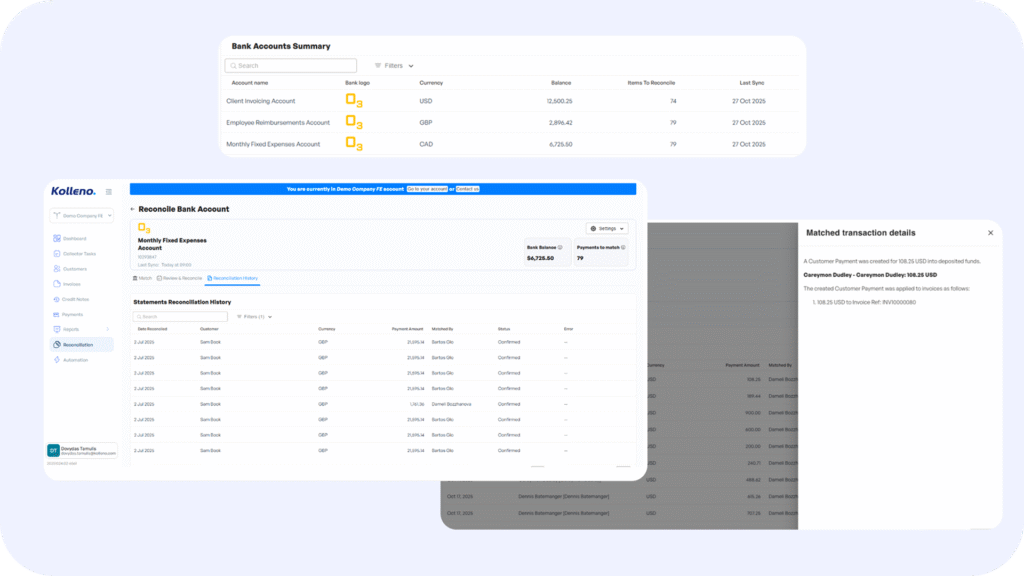Image resolution: width=1024 pixels, height=576 pixels.
Task: Click bank logo of Client Invoicing Account
Action: pos(354,101)
